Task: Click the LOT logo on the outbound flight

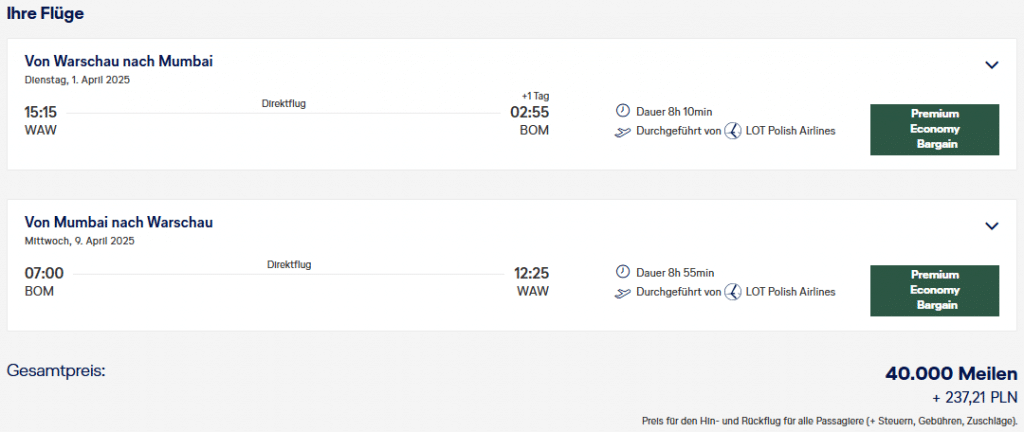Action: tap(732, 131)
